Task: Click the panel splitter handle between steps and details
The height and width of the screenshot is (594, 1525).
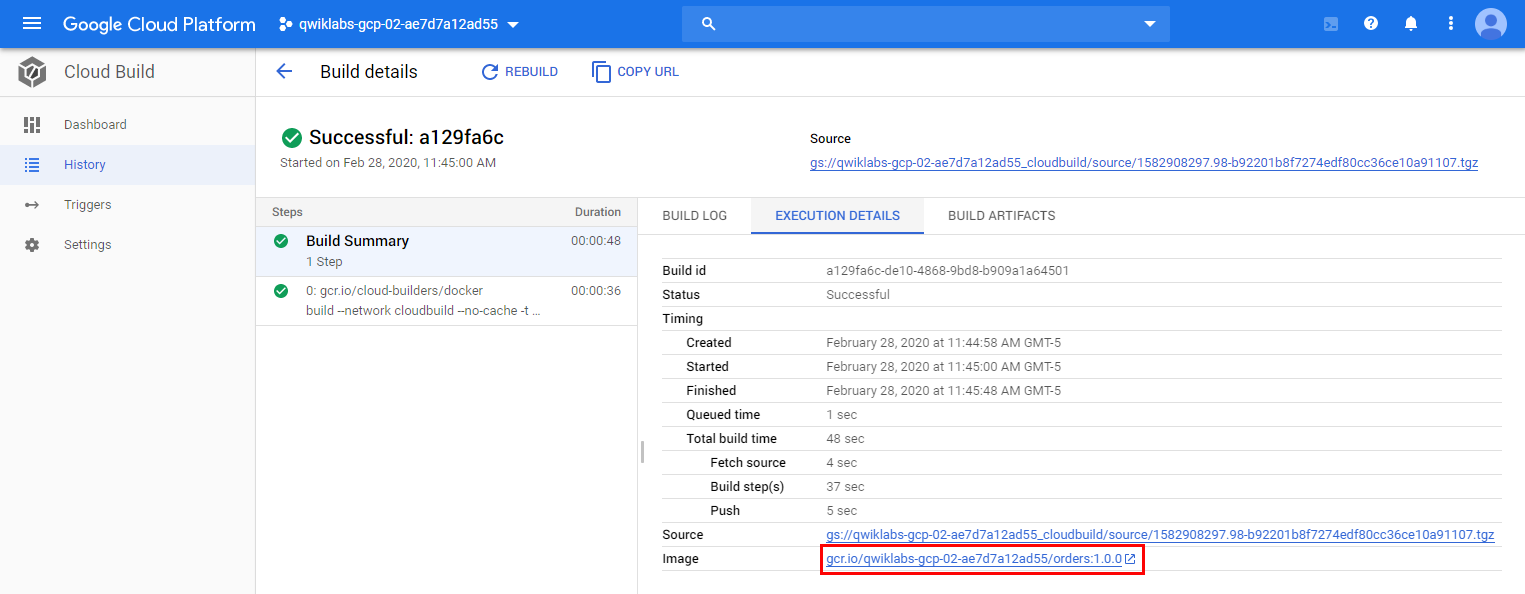Action: (642, 452)
